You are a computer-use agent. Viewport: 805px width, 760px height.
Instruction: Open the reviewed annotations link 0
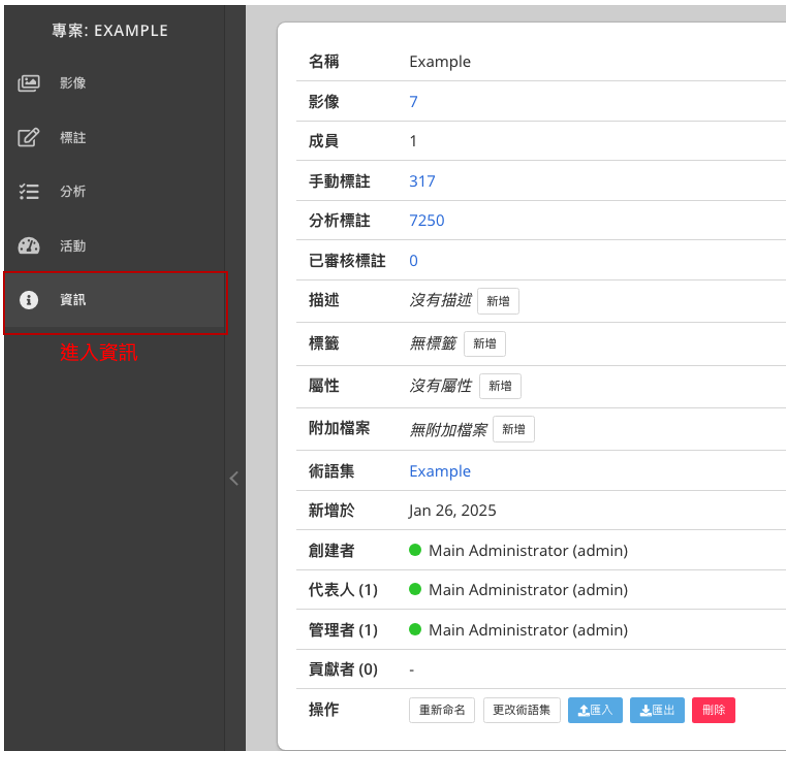[x=413, y=261]
